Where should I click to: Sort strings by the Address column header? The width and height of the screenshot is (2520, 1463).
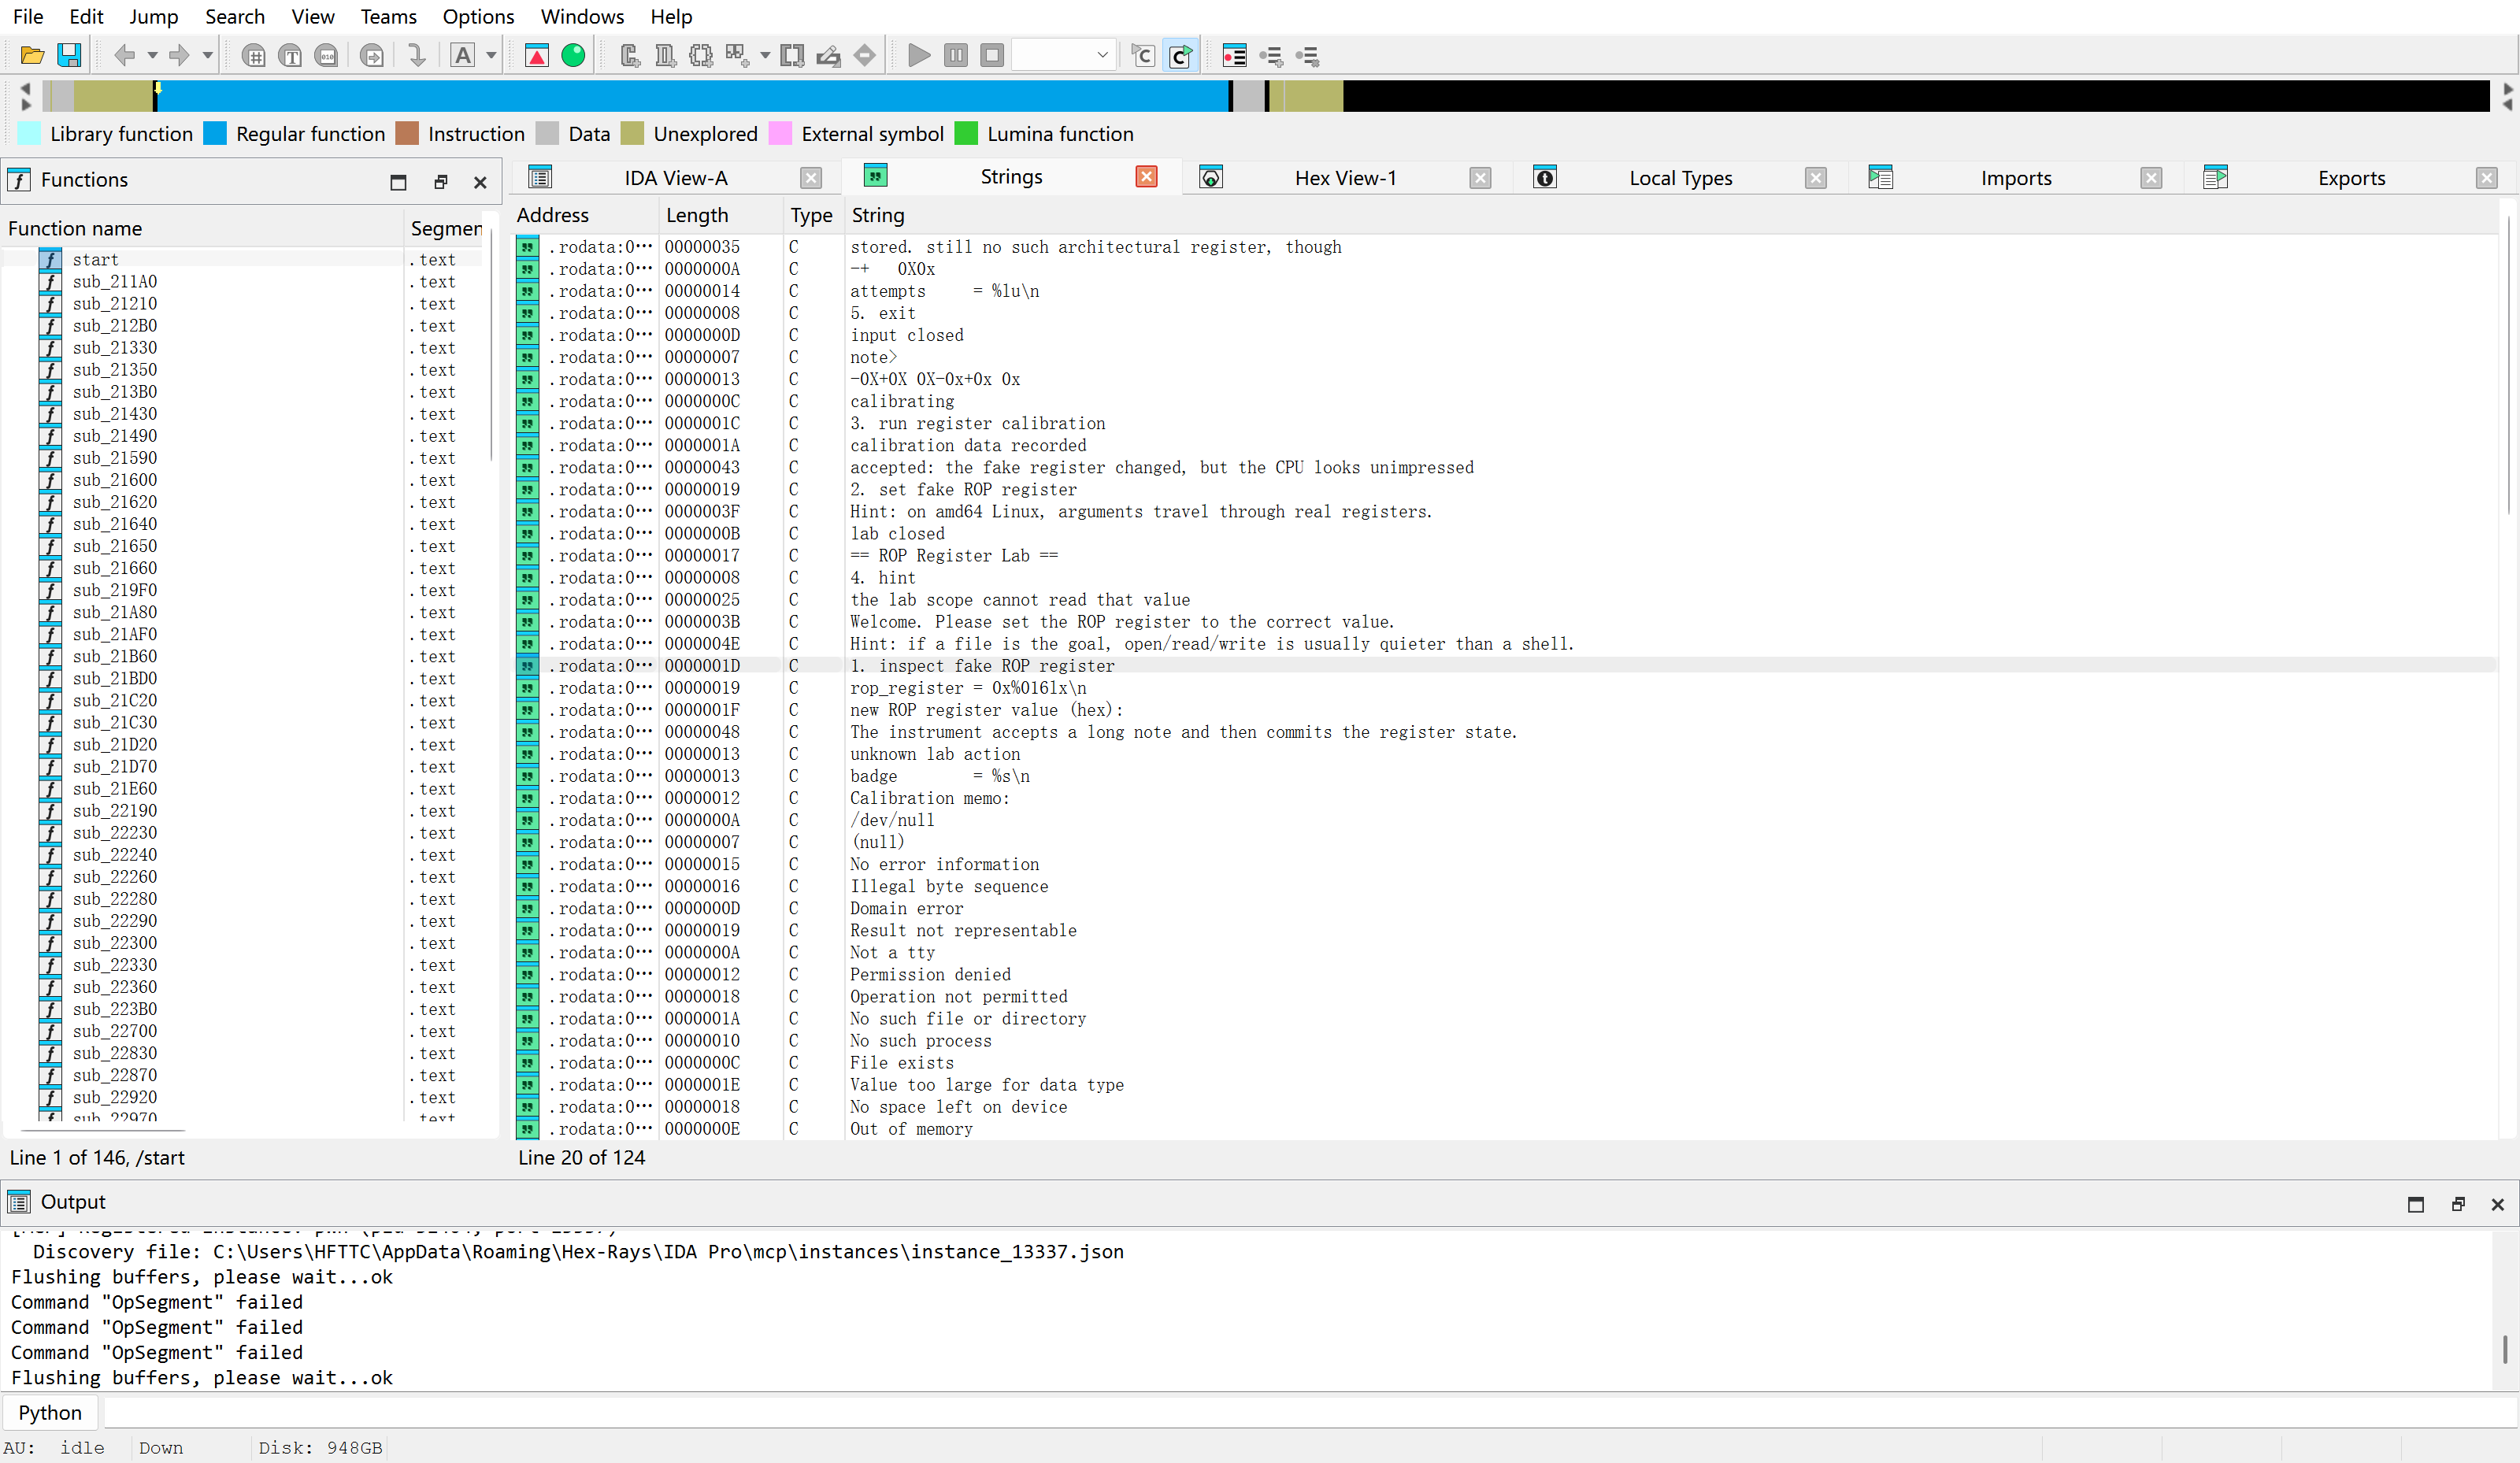[x=586, y=215]
